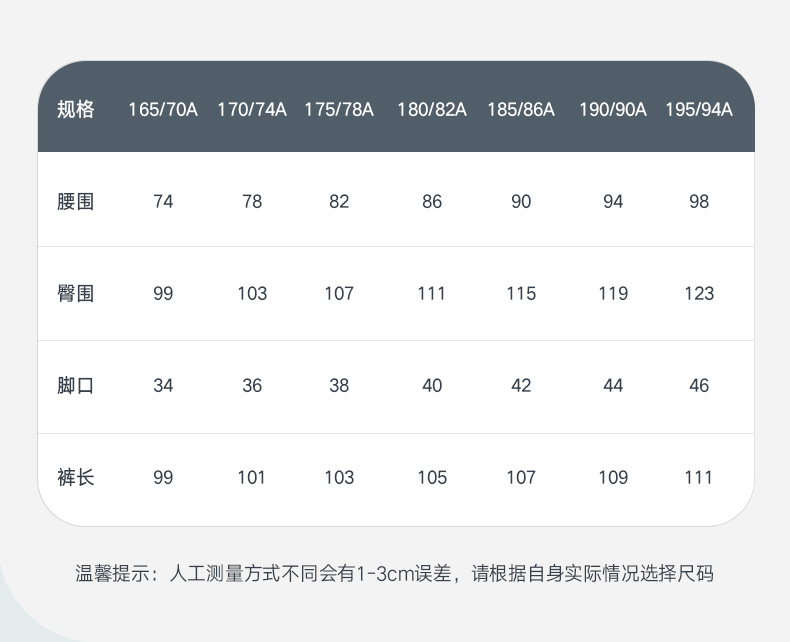Select the 180/82A size header

432,109
